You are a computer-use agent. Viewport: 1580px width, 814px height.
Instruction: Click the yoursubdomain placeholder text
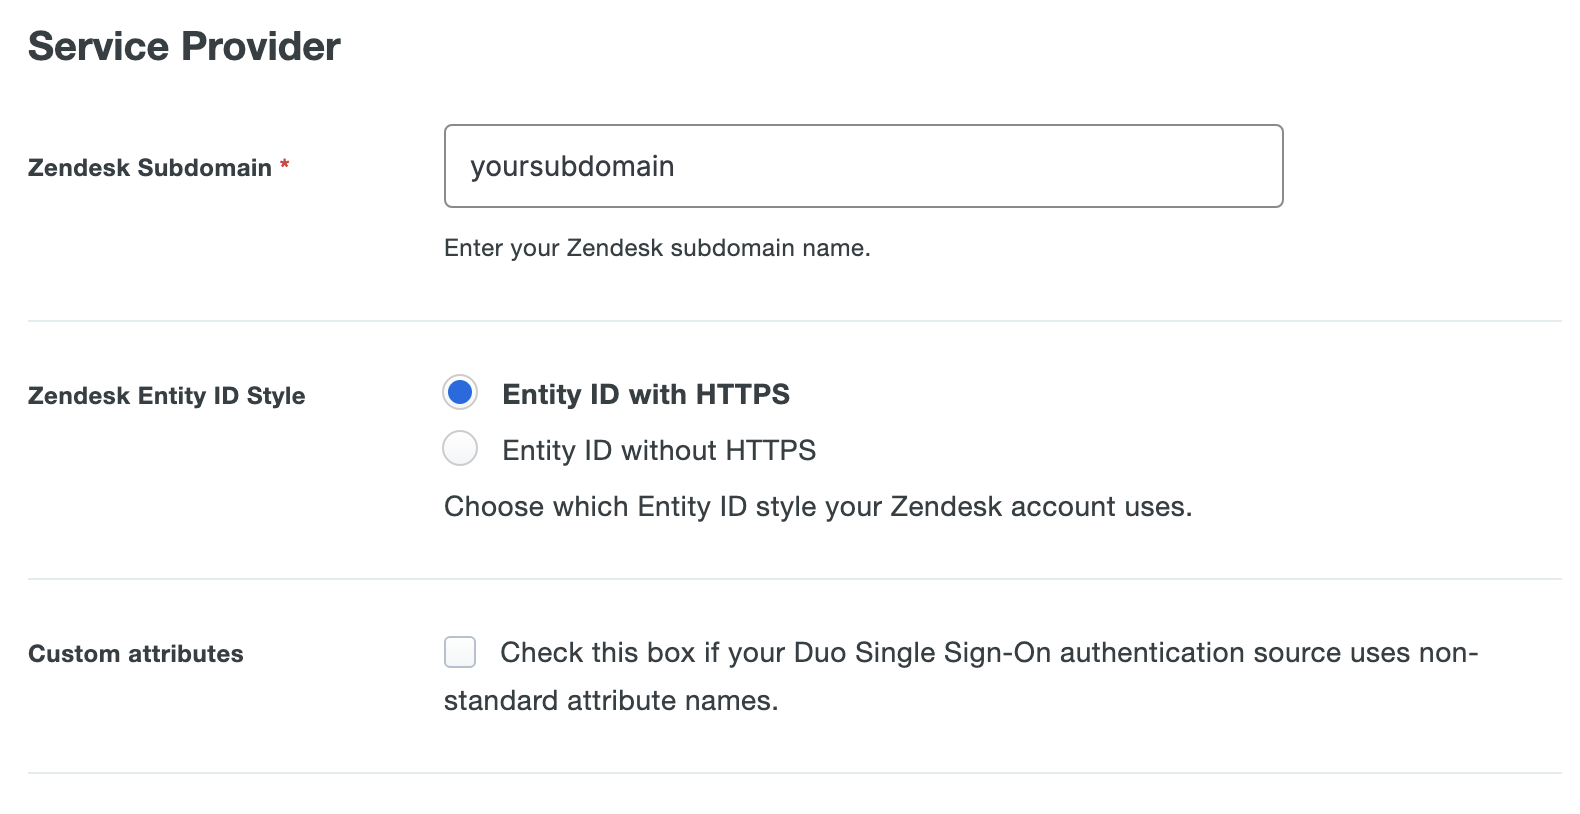tap(574, 167)
